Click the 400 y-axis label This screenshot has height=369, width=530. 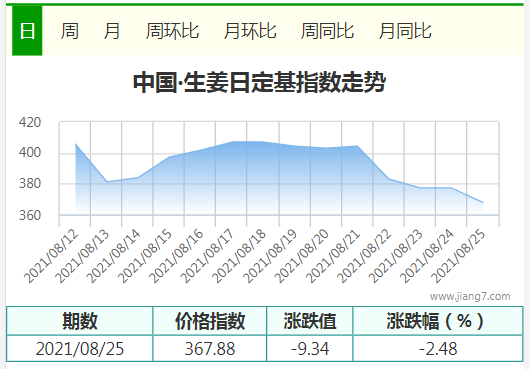pos(30,153)
